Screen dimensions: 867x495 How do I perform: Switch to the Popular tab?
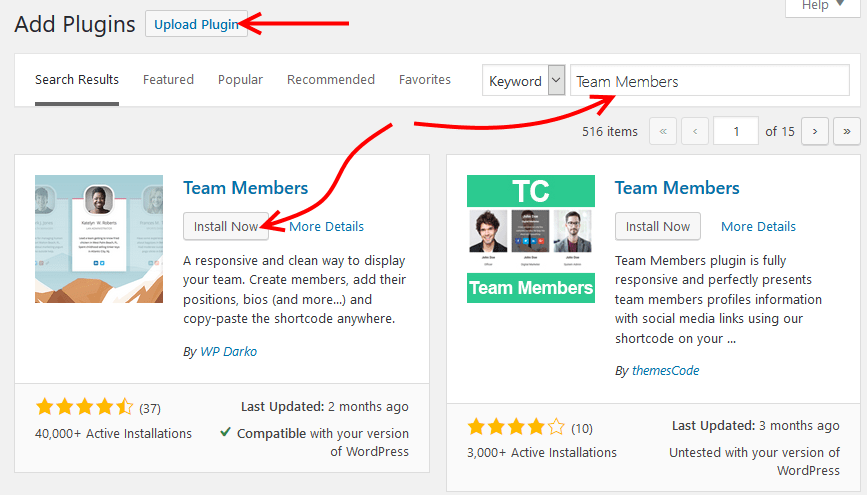click(240, 80)
